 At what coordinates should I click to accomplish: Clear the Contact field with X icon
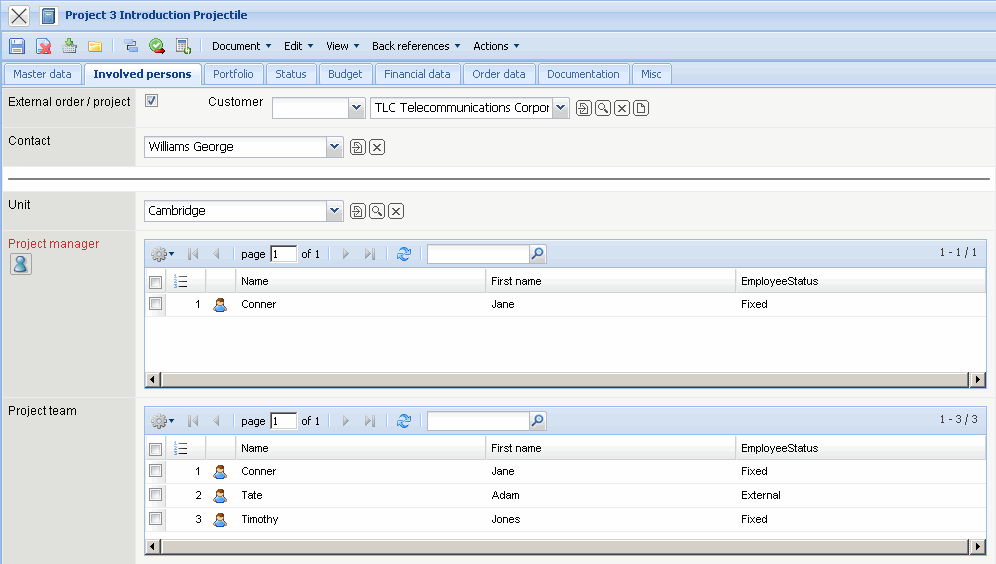377,148
